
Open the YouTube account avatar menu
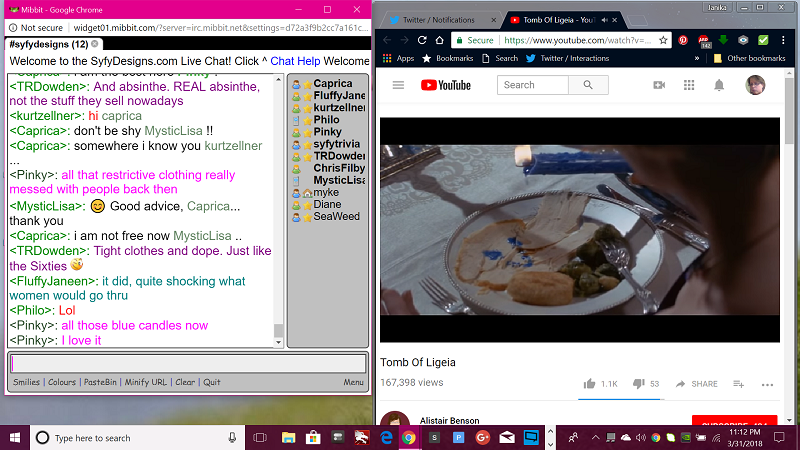point(755,85)
